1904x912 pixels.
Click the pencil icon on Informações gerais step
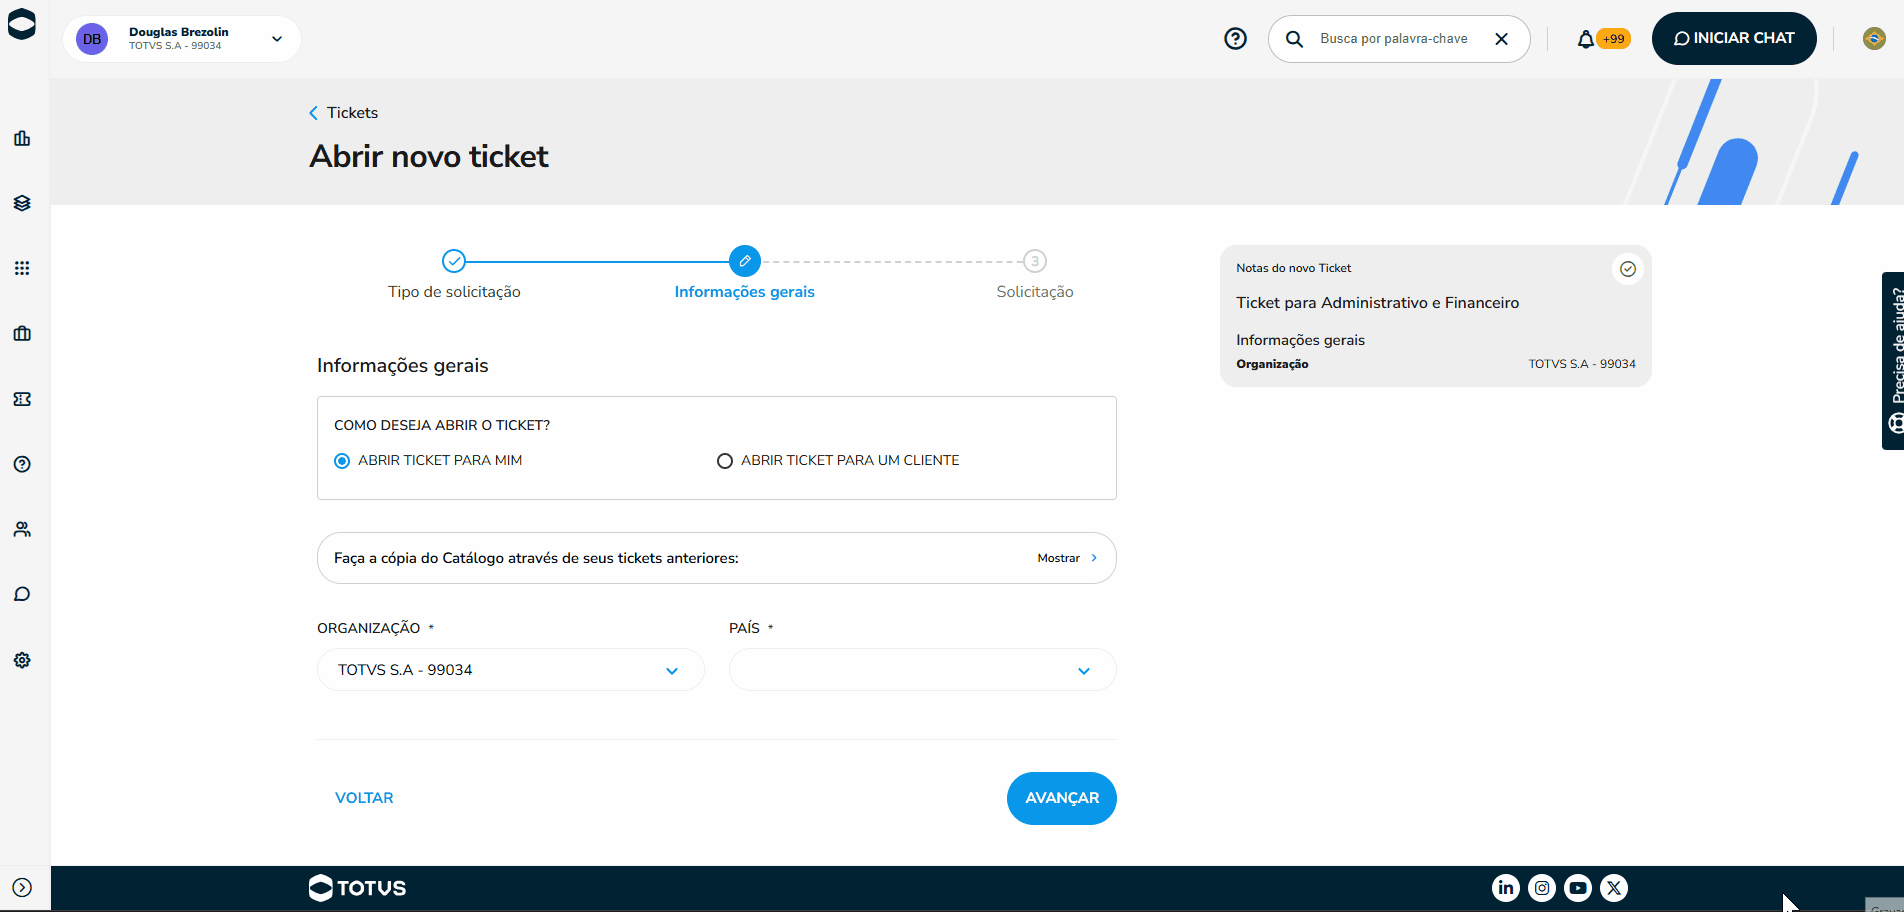(745, 261)
